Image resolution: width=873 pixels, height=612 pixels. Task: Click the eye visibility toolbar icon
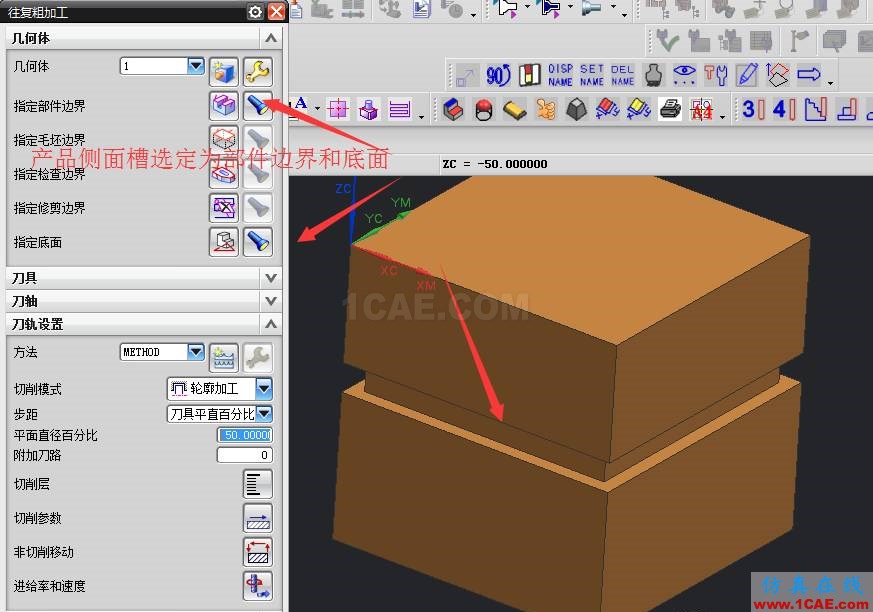tap(684, 75)
